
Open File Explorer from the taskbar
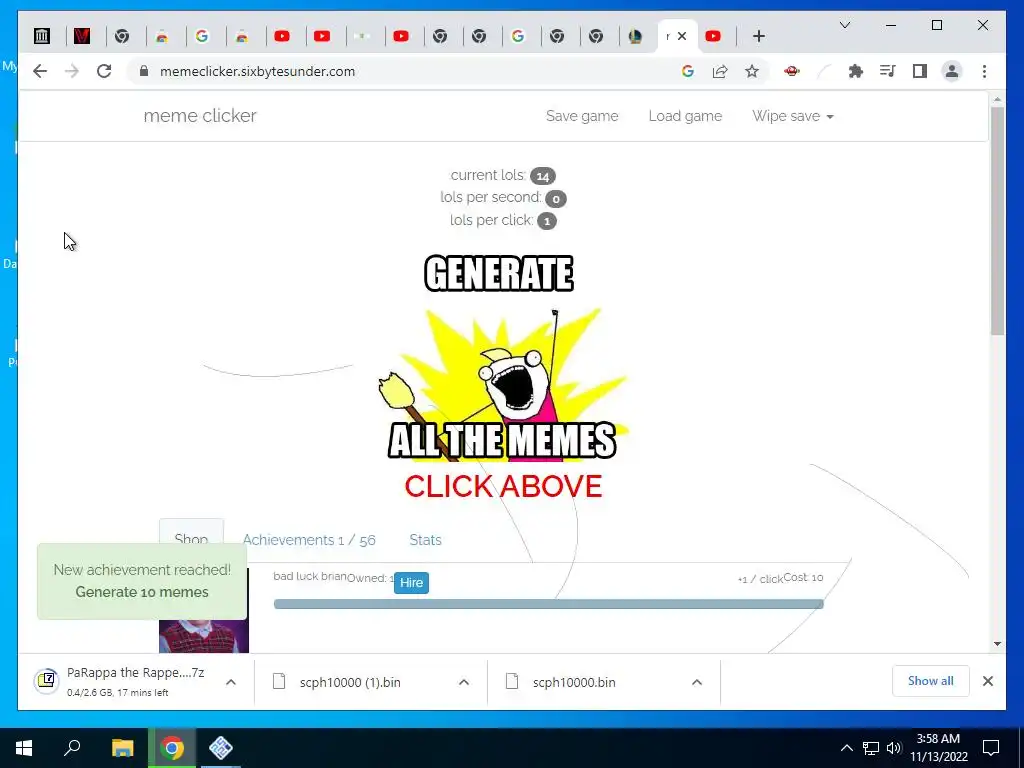(x=122, y=748)
